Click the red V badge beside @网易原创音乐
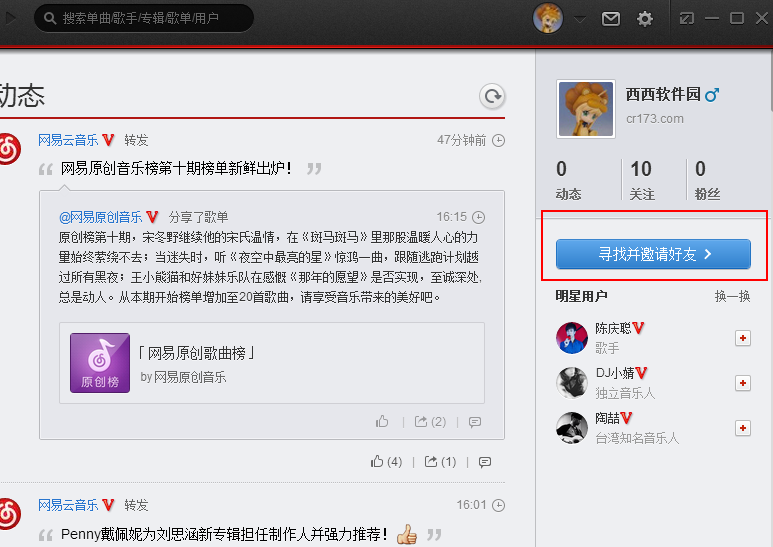773x547 pixels. [152, 217]
